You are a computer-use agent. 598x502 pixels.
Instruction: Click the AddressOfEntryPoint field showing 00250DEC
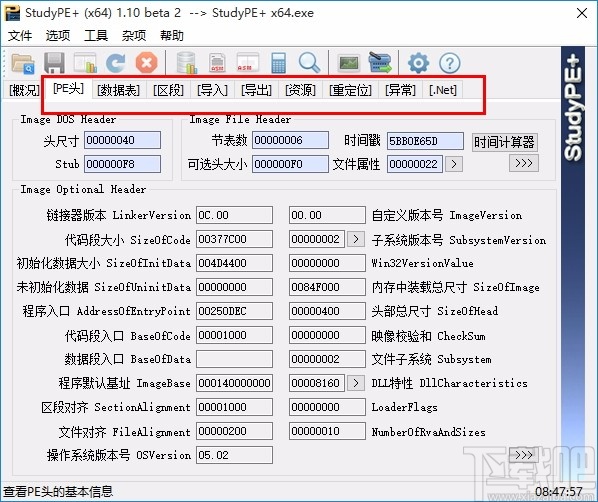coord(235,311)
